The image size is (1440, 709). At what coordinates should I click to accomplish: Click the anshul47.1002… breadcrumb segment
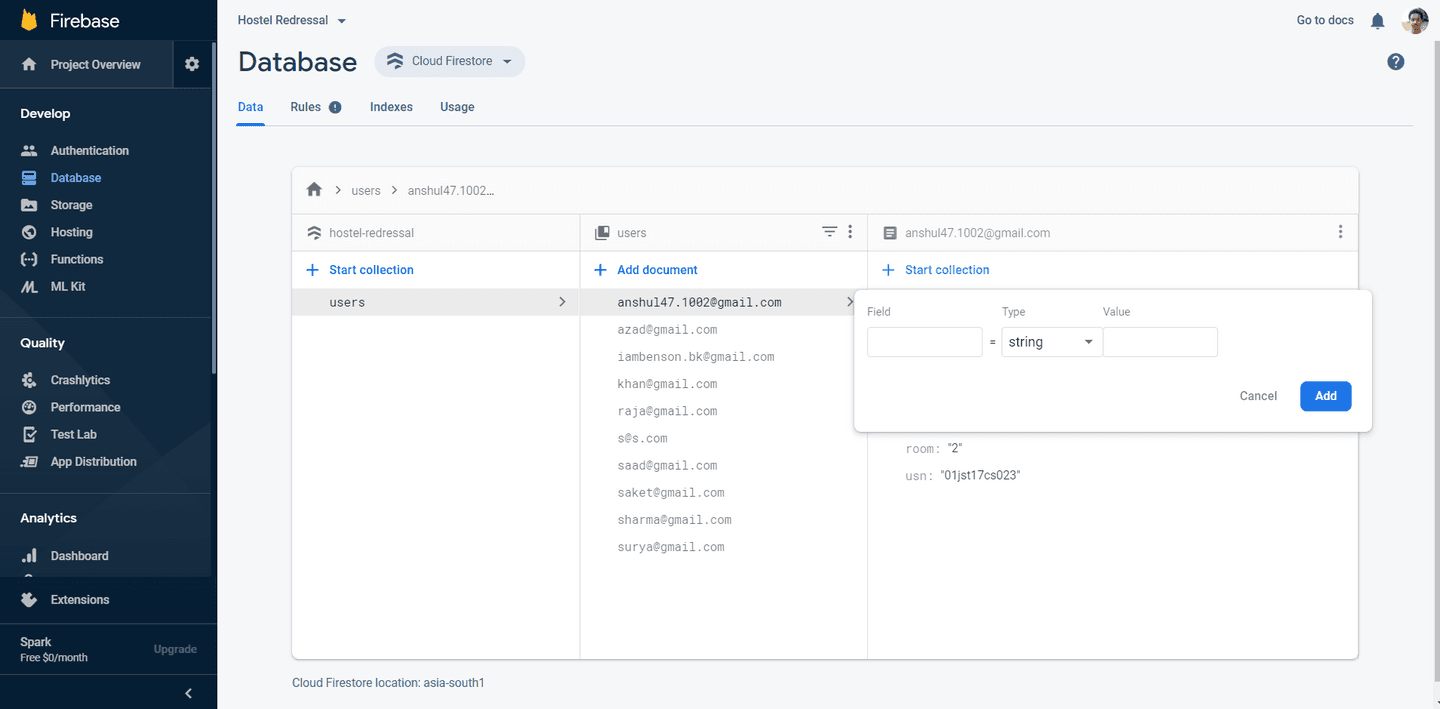click(x=451, y=190)
